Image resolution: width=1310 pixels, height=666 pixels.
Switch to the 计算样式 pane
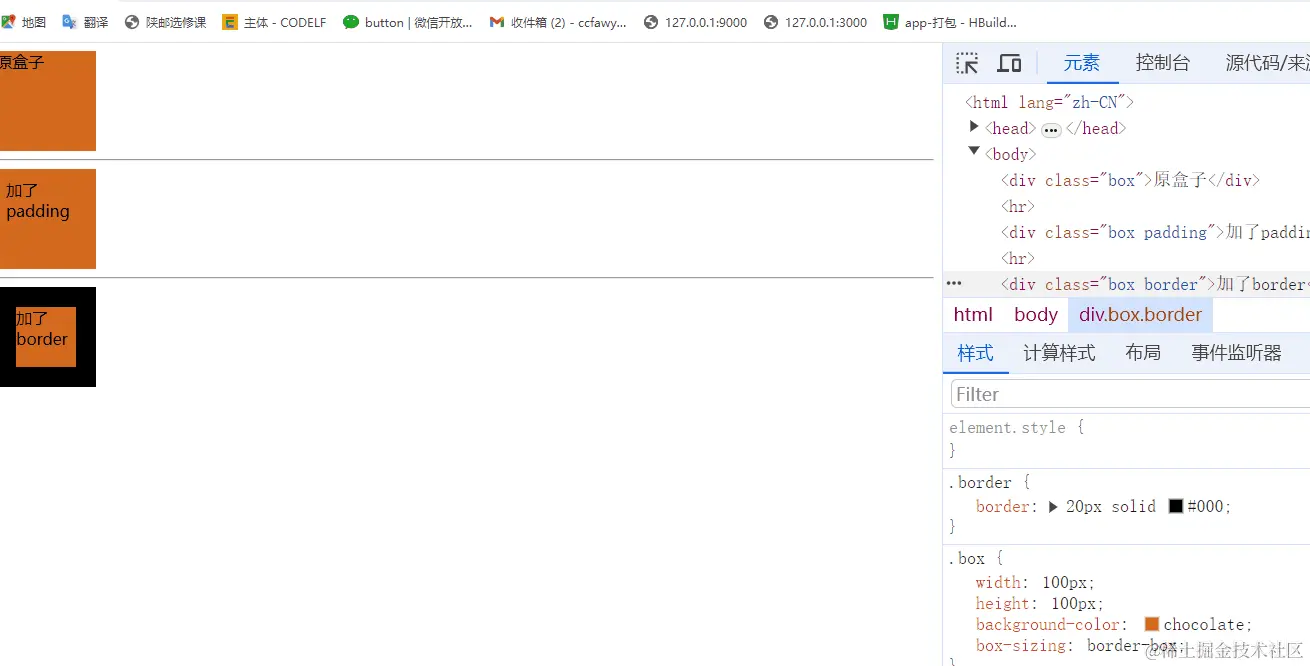[x=1059, y=353]
